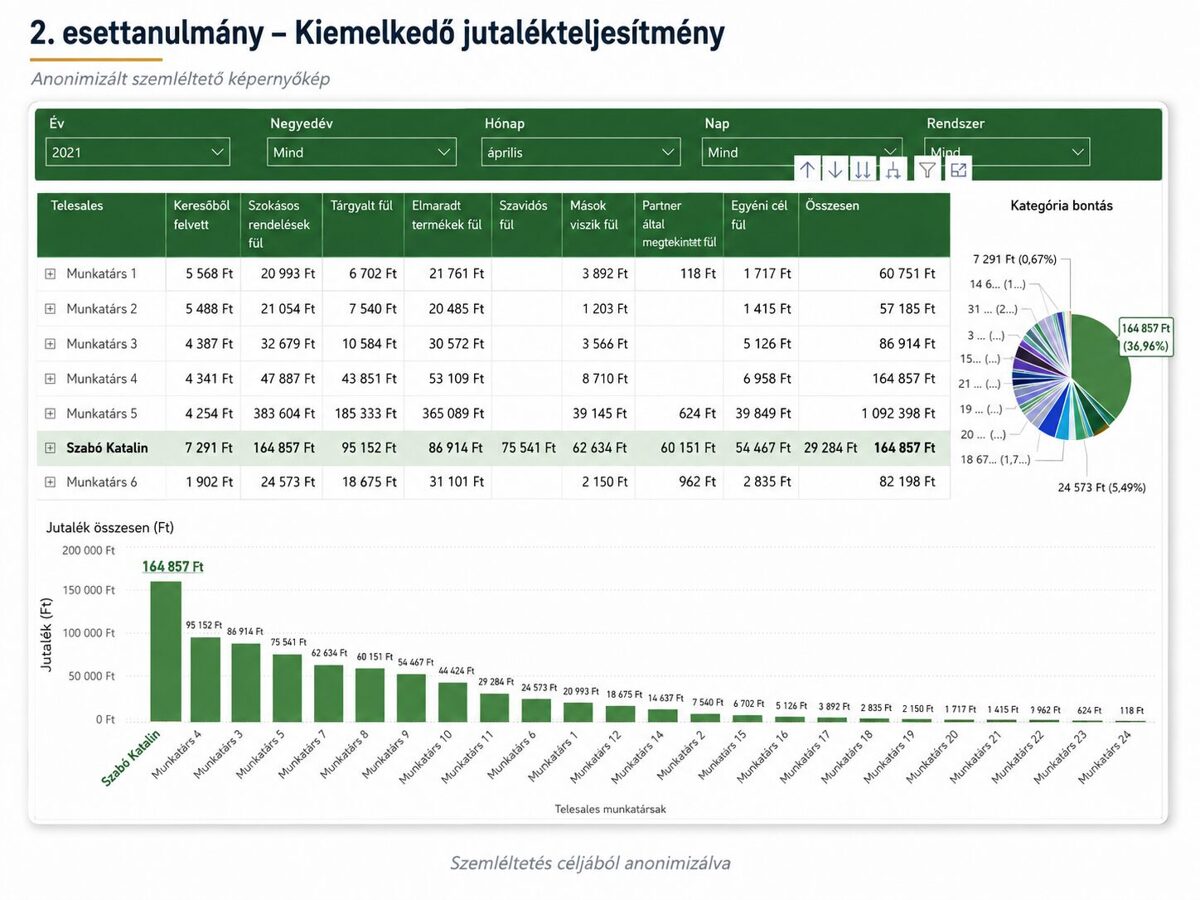Go to next level with double-arrow icon
The height and width of the screenshot is (900, 1200).
(x=863, y=170)
